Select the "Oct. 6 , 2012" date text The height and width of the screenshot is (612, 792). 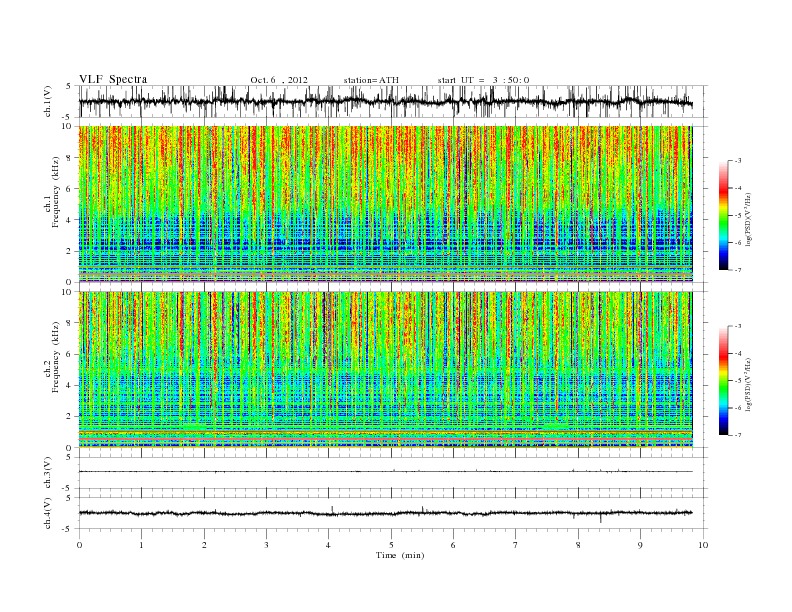(279, 80)
